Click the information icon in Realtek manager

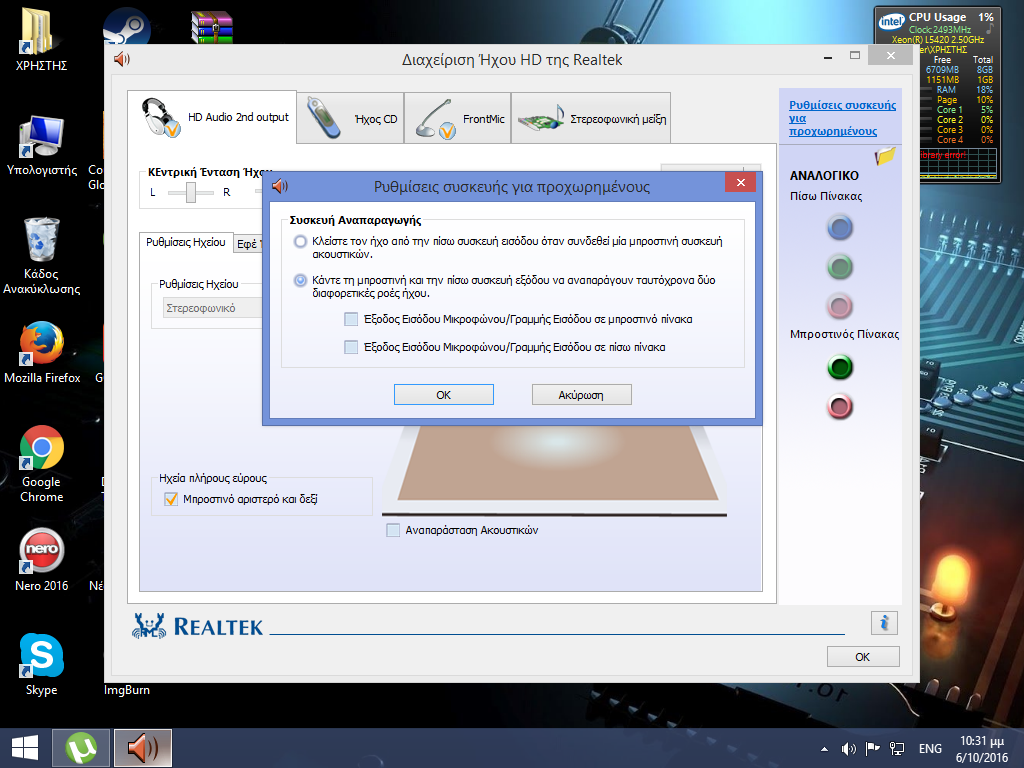pos(884,623)
